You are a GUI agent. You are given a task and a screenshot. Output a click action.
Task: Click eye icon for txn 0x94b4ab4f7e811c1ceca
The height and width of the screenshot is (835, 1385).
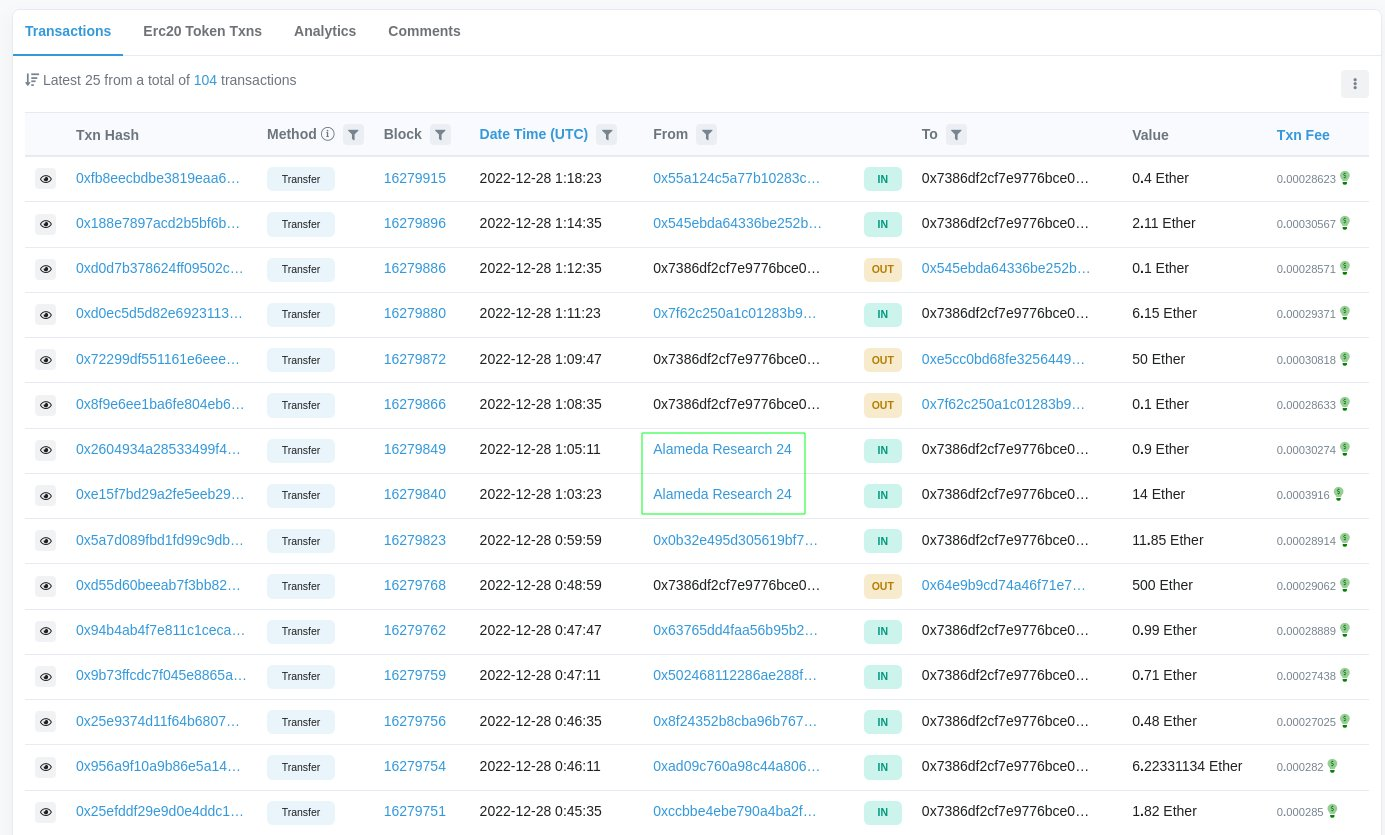(46, 631)
